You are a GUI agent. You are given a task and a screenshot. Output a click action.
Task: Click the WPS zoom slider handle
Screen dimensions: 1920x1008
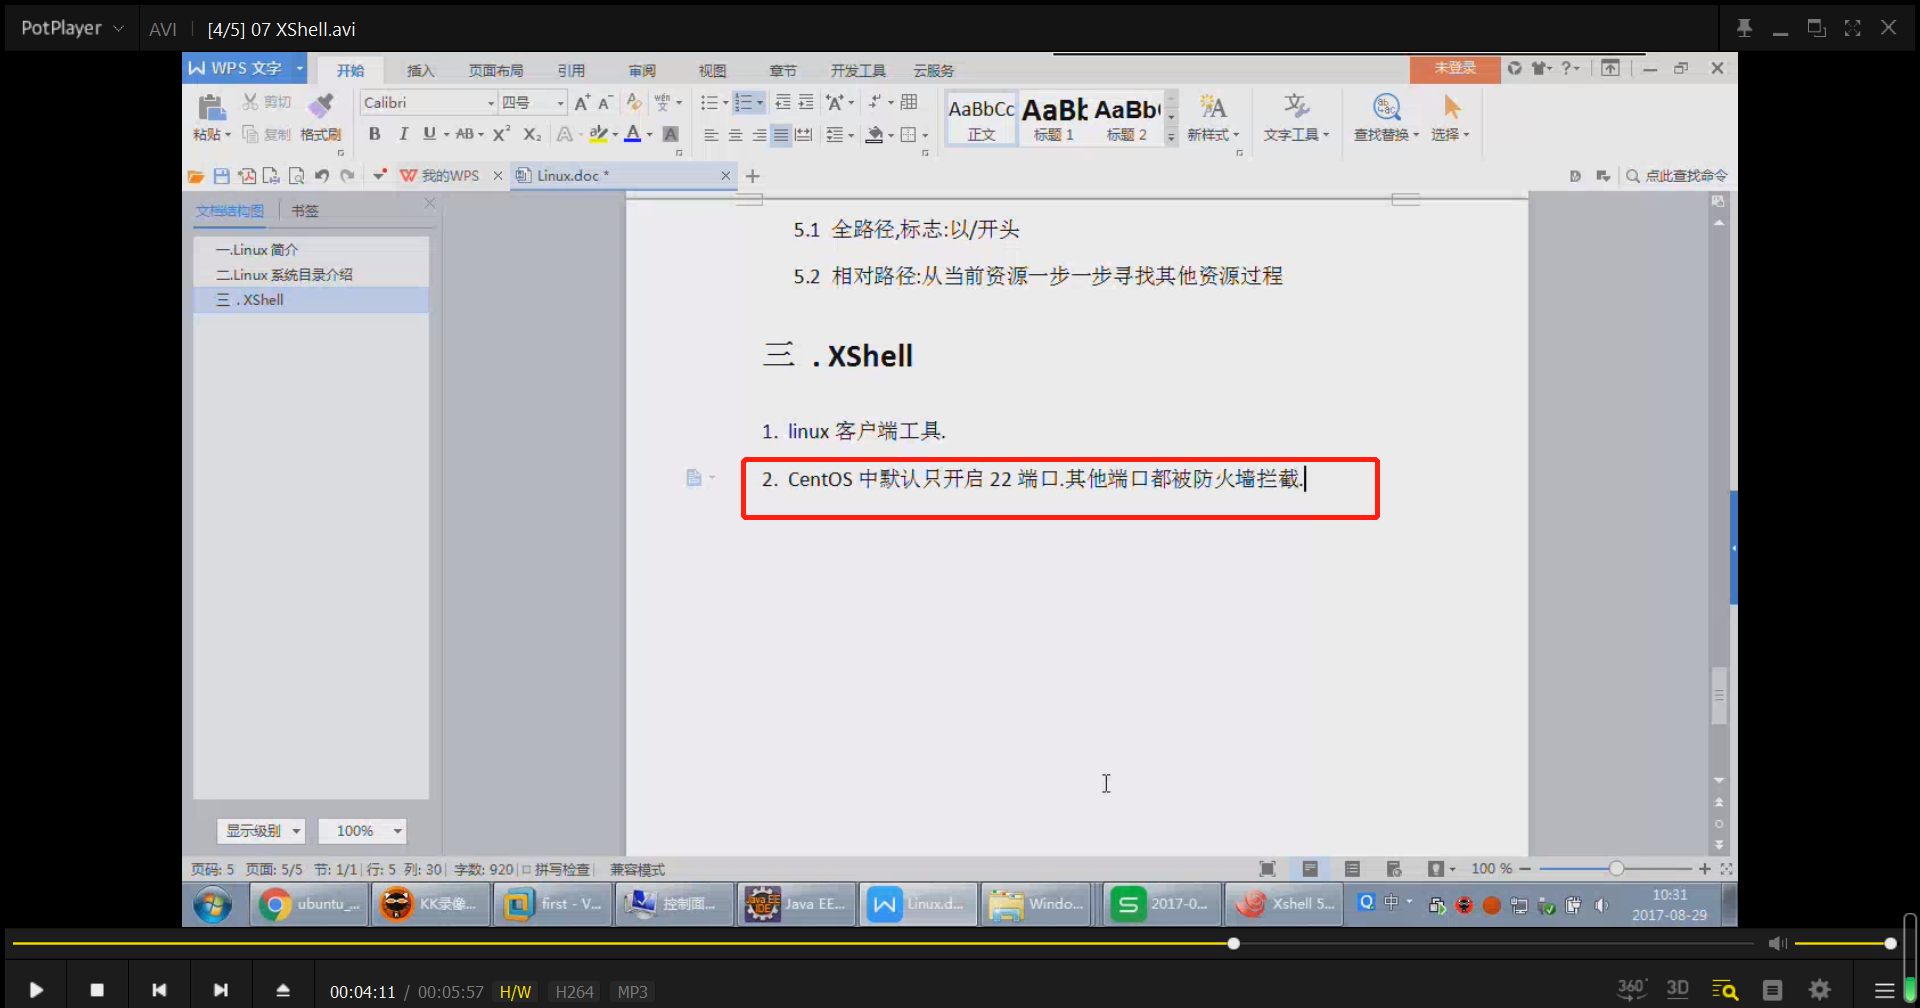coord(1616,869)
